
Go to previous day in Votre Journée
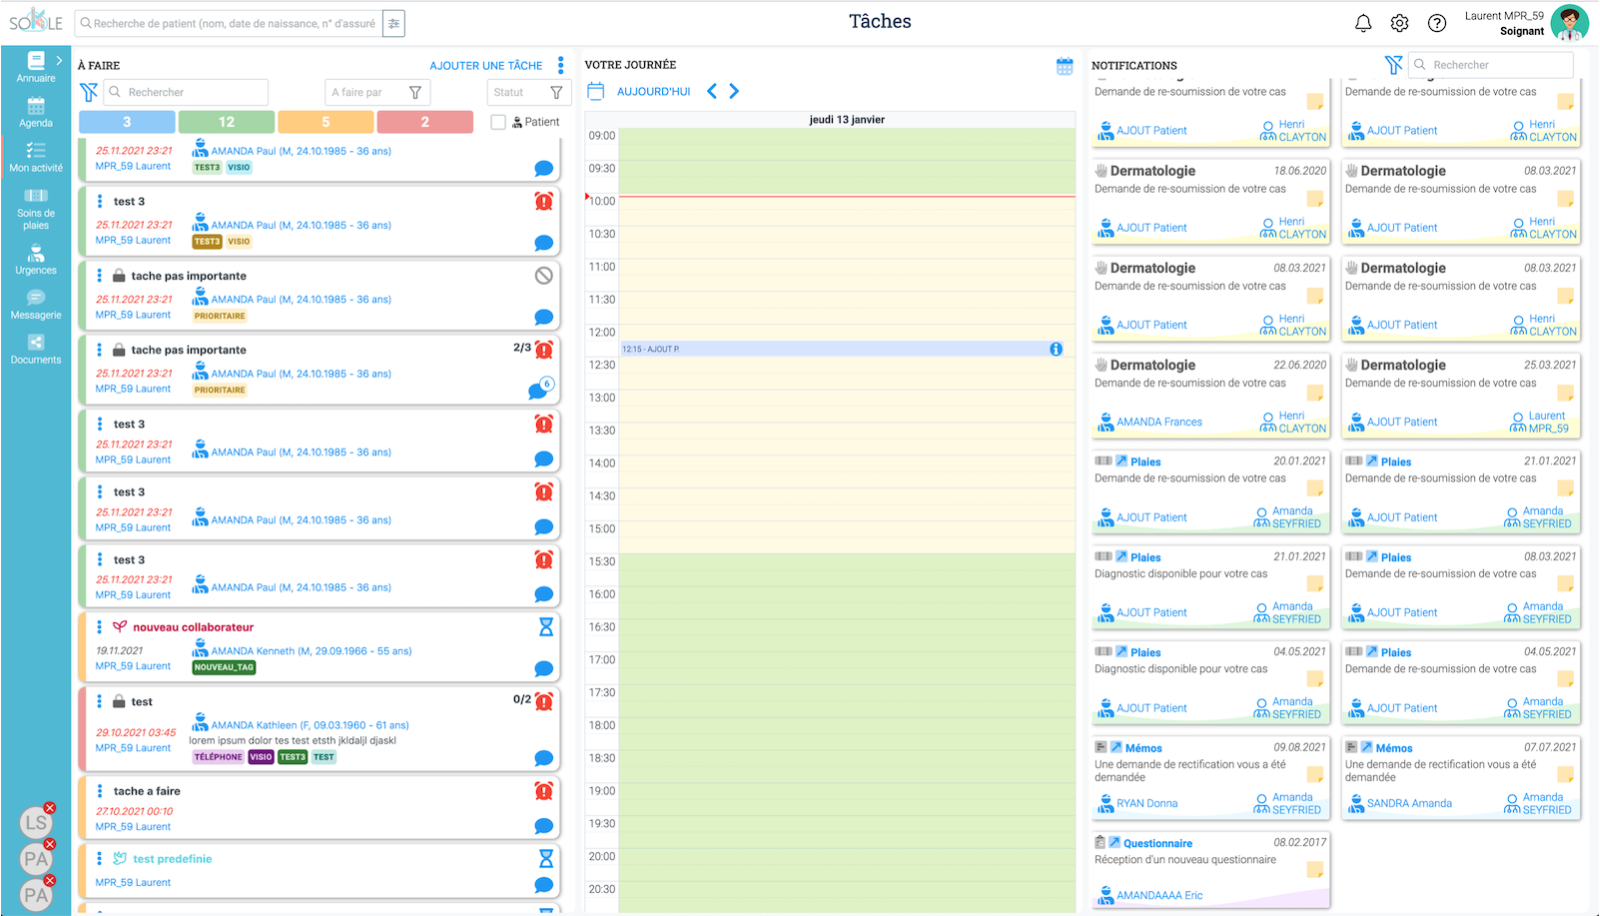[x=712, y=91]
